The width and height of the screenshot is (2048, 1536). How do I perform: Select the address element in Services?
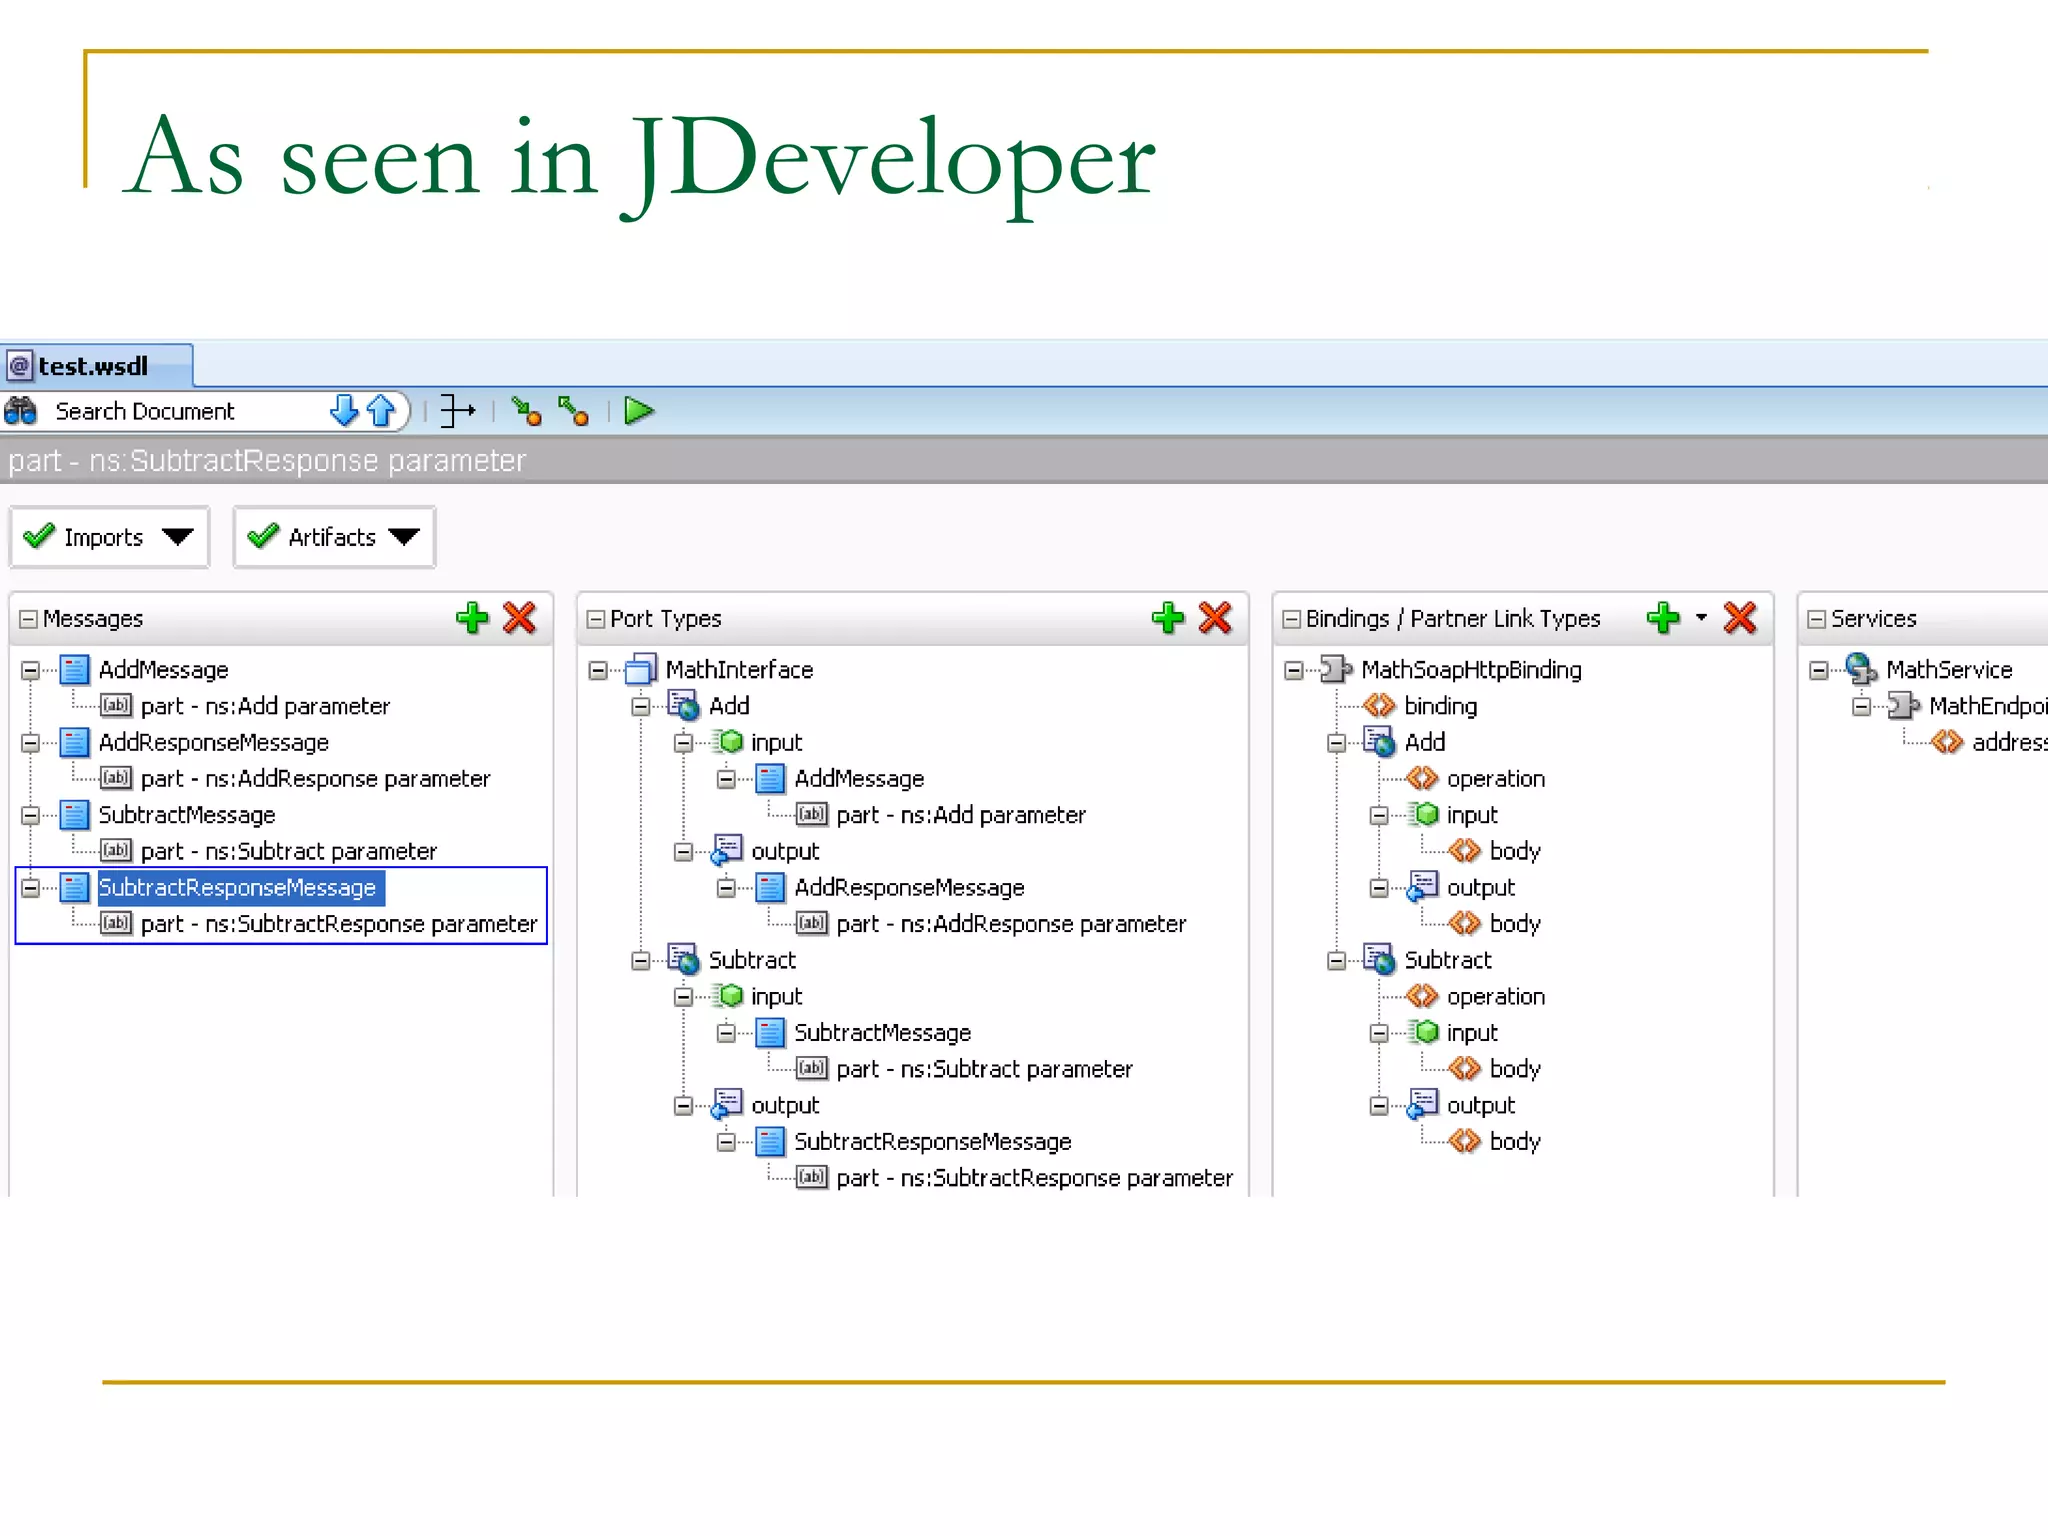point(2009,743)
